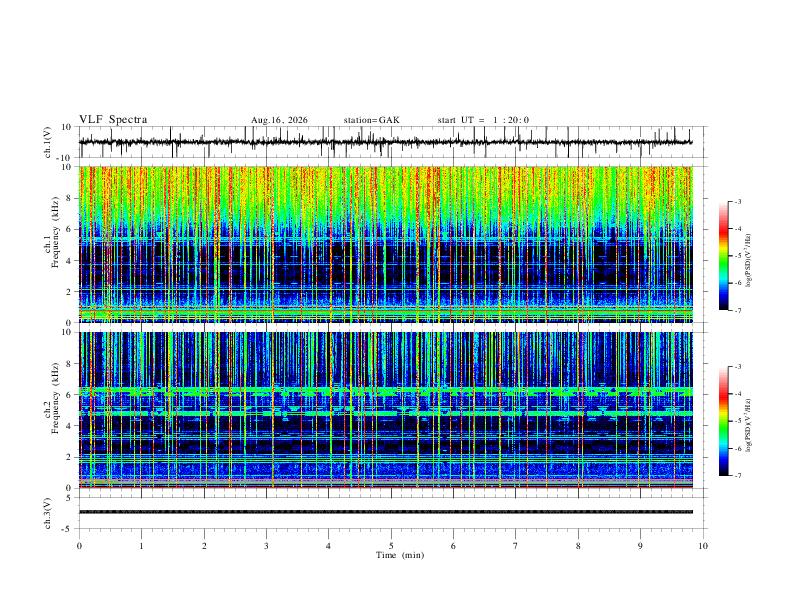Viewport: 792px width, 612px height.
Task: Click the VLF Spectra title text
Action: 113,120
